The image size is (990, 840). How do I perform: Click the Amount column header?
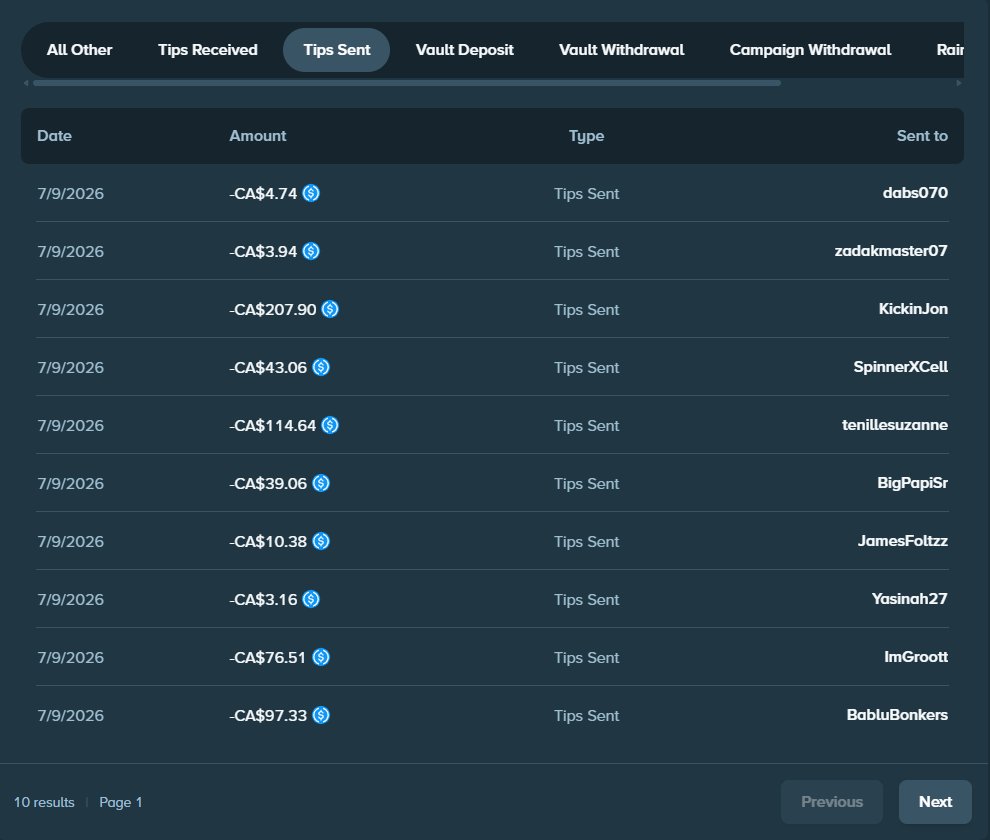258,136
